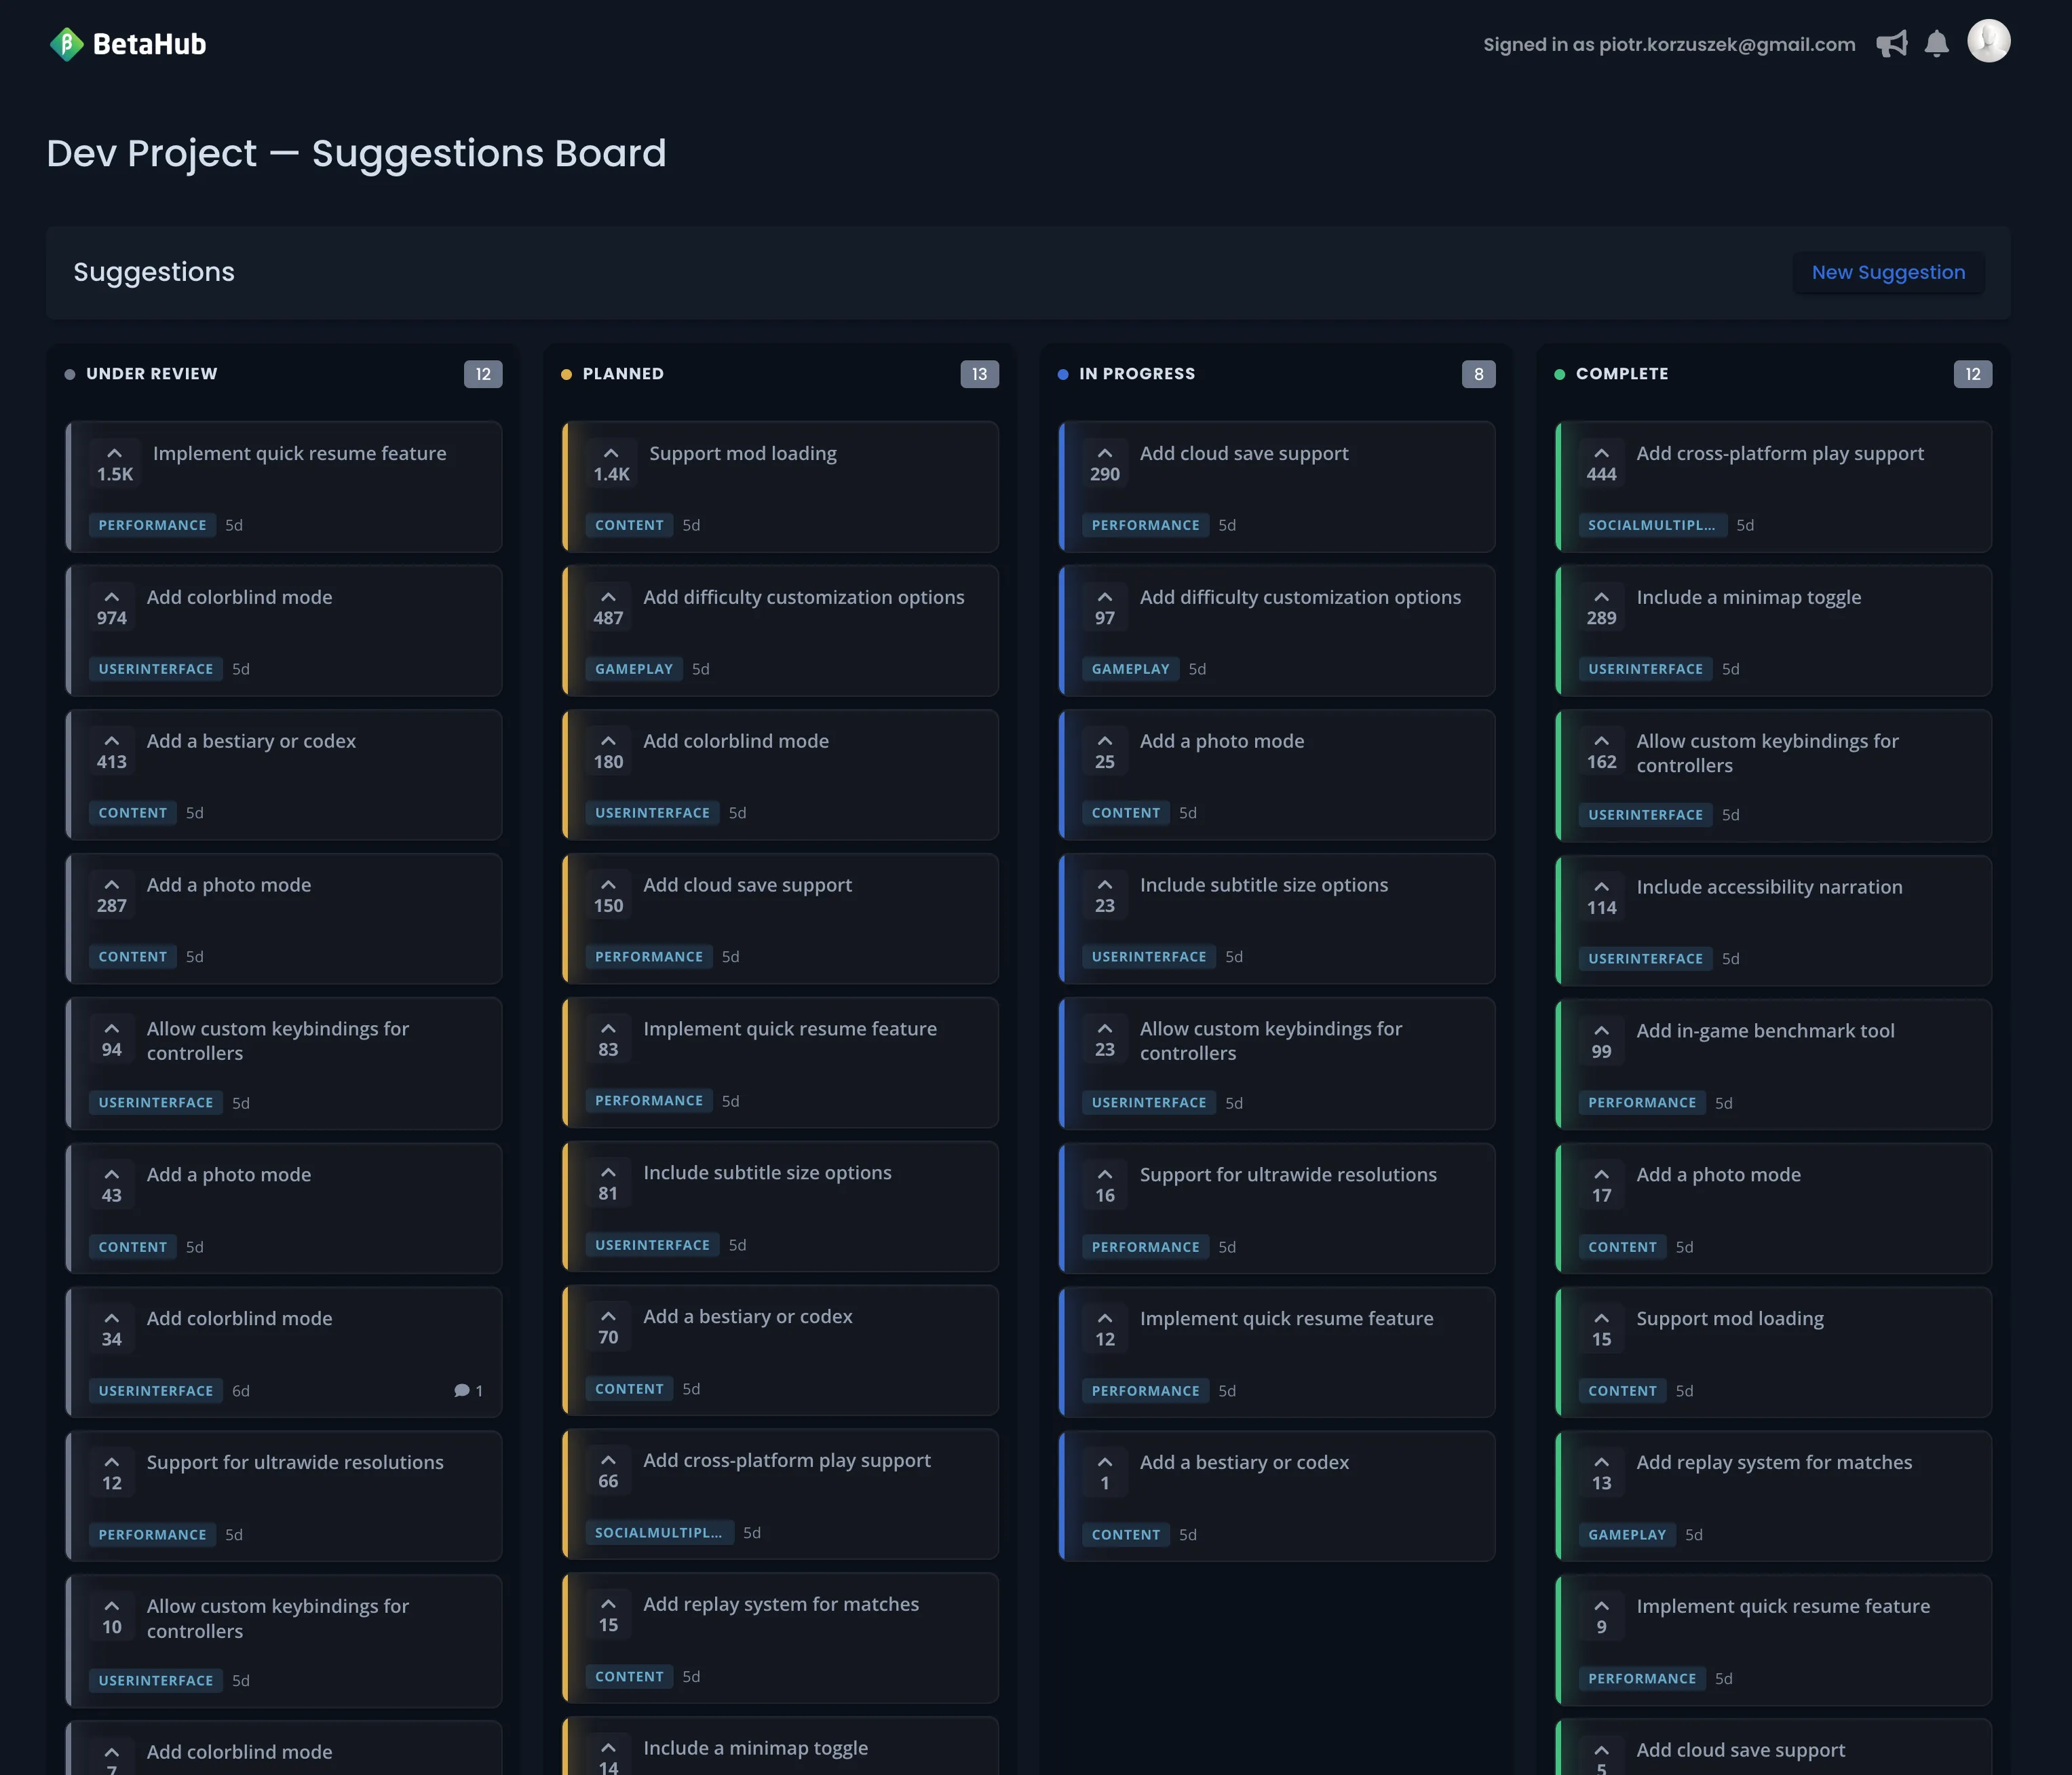This screenshot has height=1775, width=2072.
Task: Open Add in-game benchmark tool suggestion
Action: coord(1765,1030)
